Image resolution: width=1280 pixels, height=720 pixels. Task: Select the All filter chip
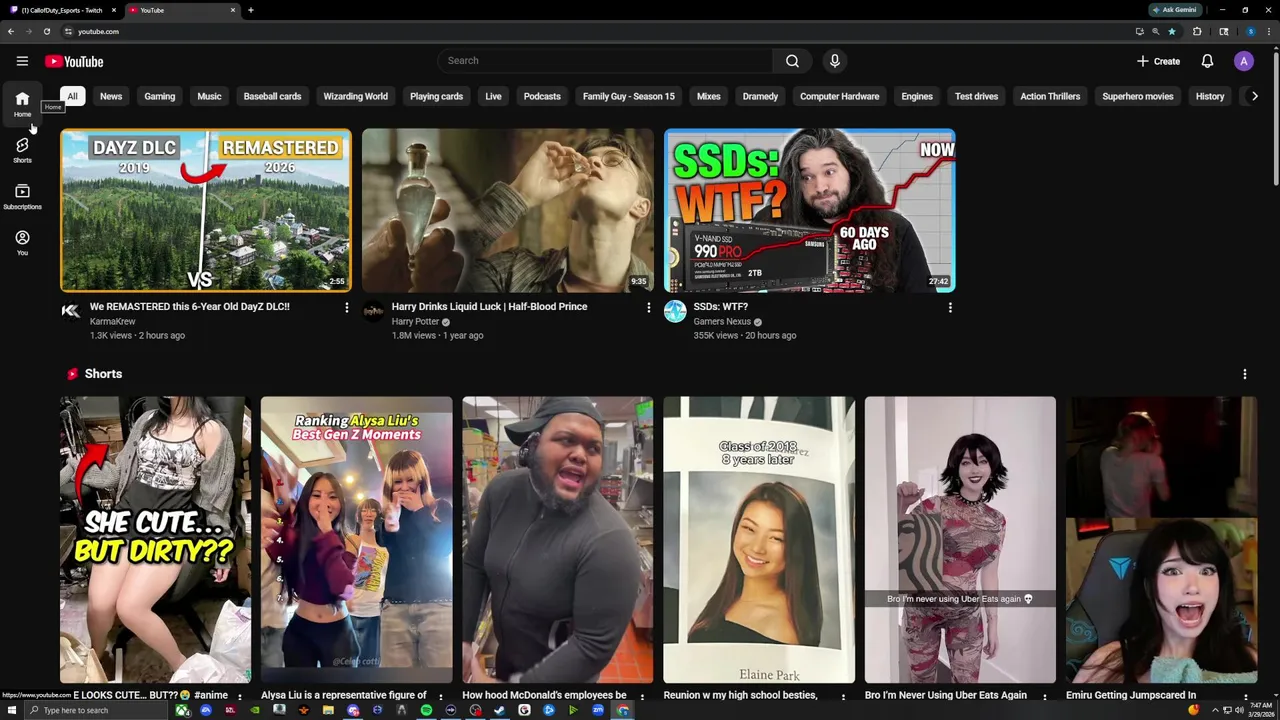(x=72, y=96)
